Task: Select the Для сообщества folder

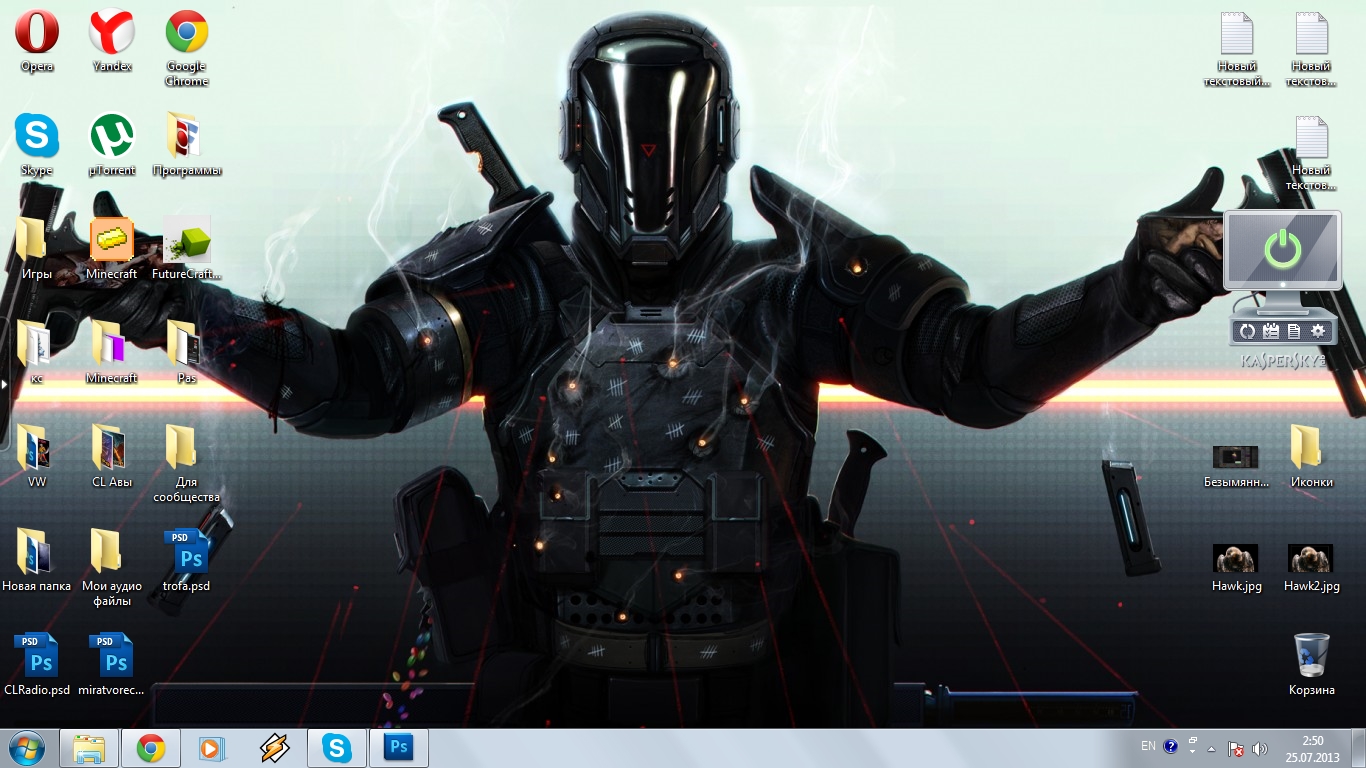Action: tap(187, 464)
